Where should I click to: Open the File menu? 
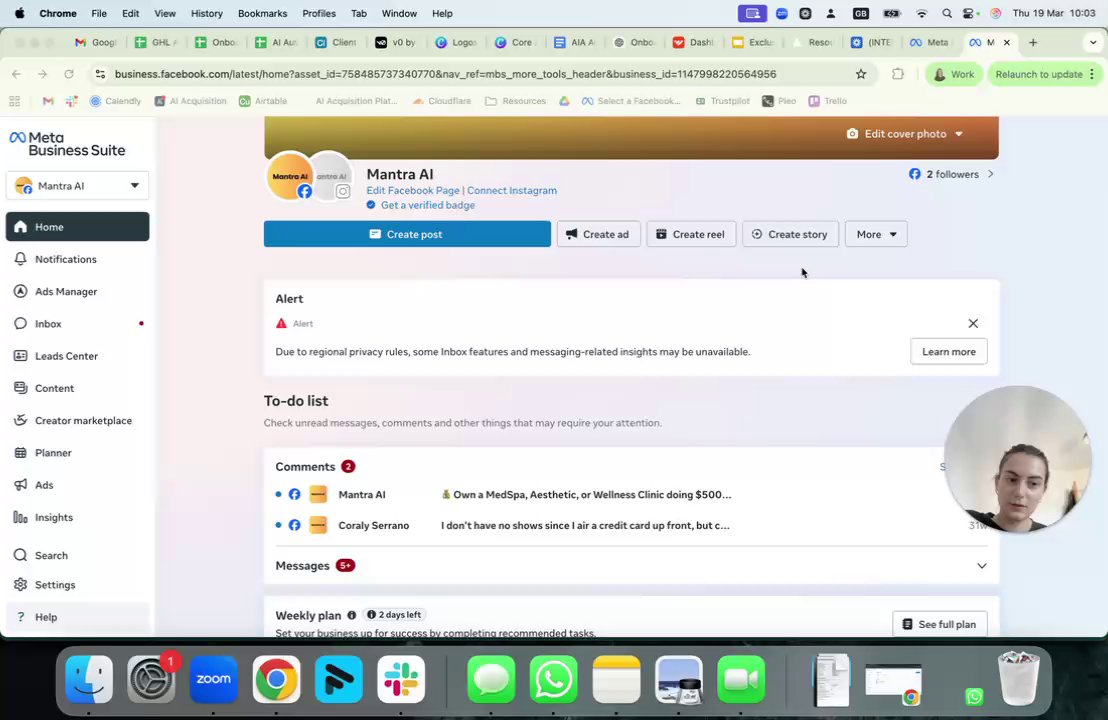[99, 13]
